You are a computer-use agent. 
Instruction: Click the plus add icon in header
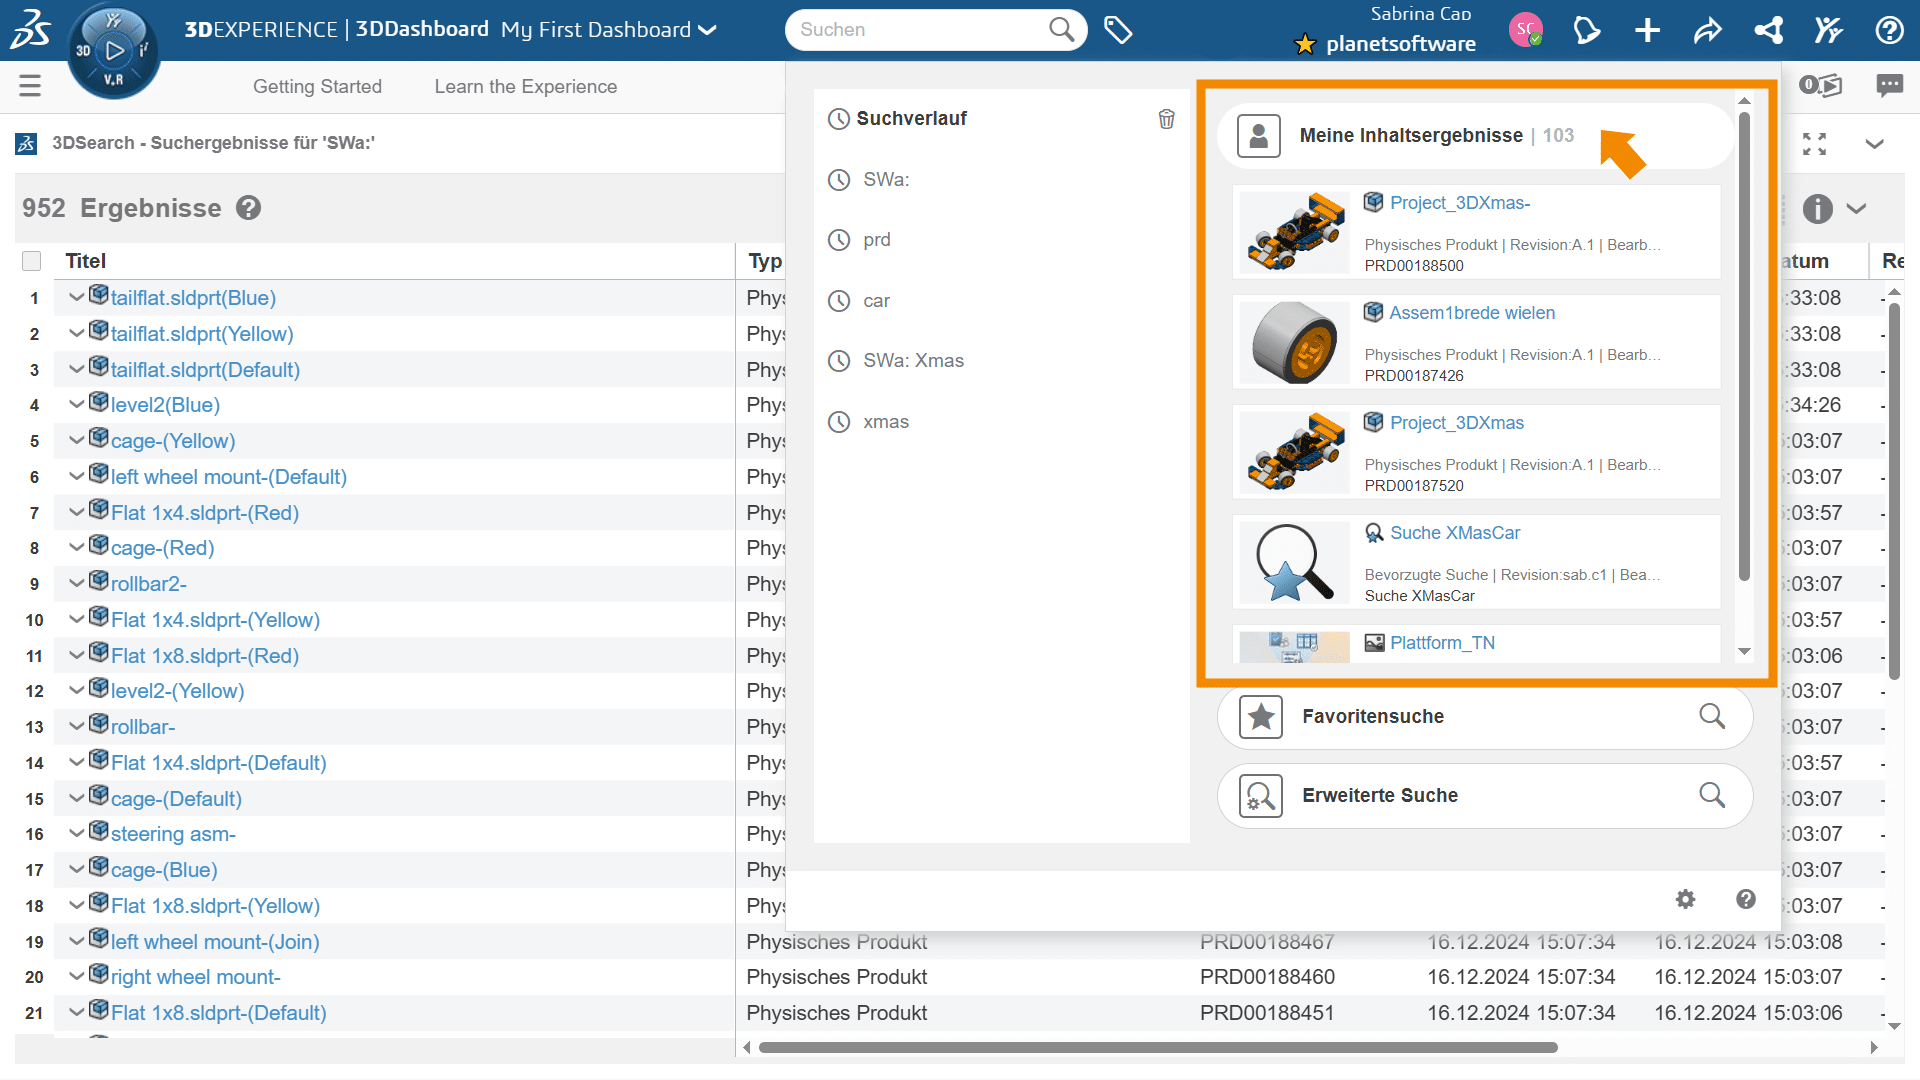pyautogui.click(x=1647, y=30)
